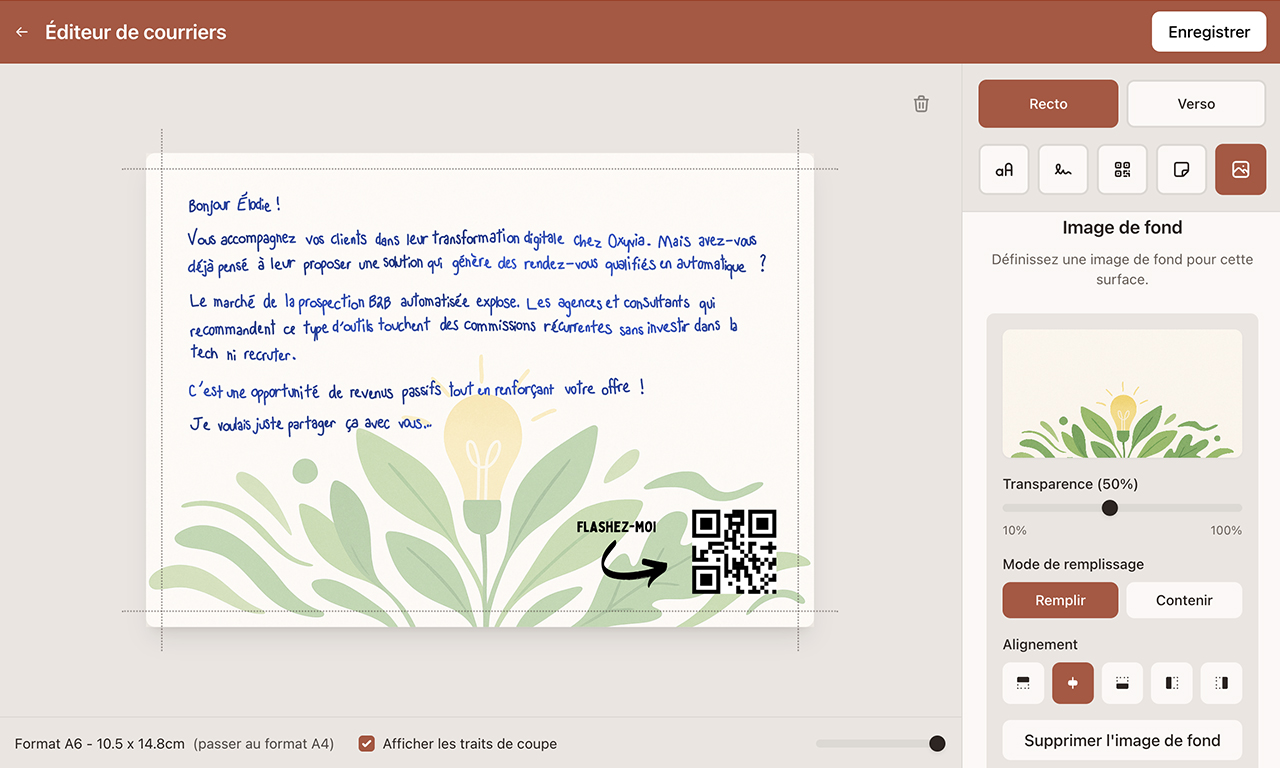Uncheck "Afficher les traits de coupe"
The height and width of the screenshot is (768, 1280).
(367, 743)
